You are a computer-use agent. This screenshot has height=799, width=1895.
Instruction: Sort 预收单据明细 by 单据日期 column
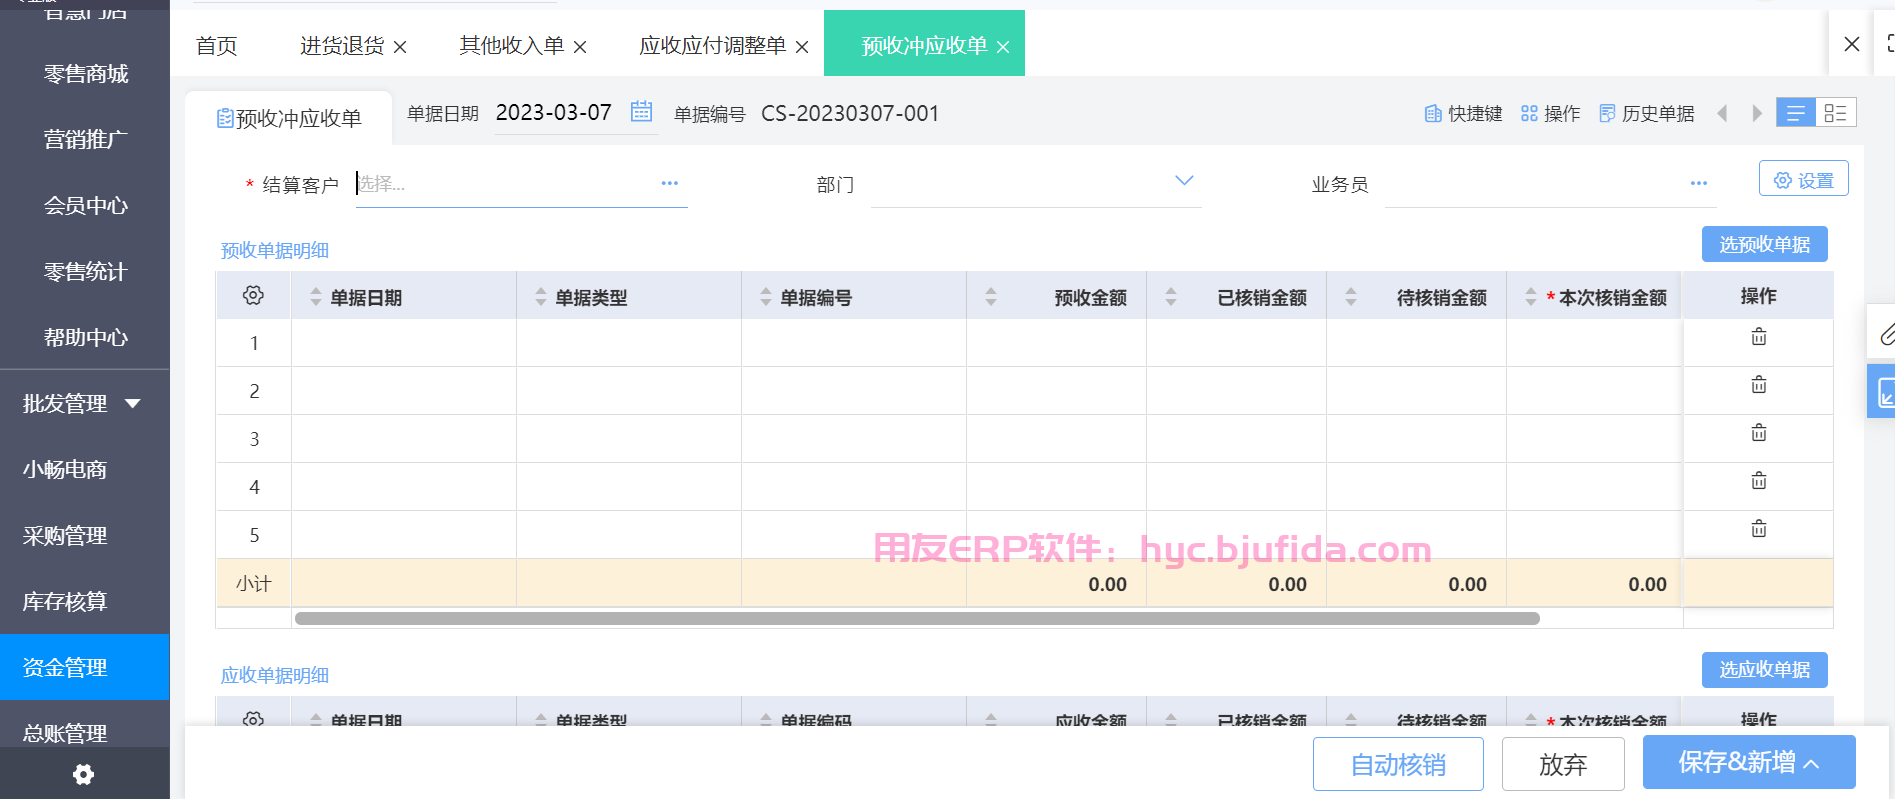(316, 296)
